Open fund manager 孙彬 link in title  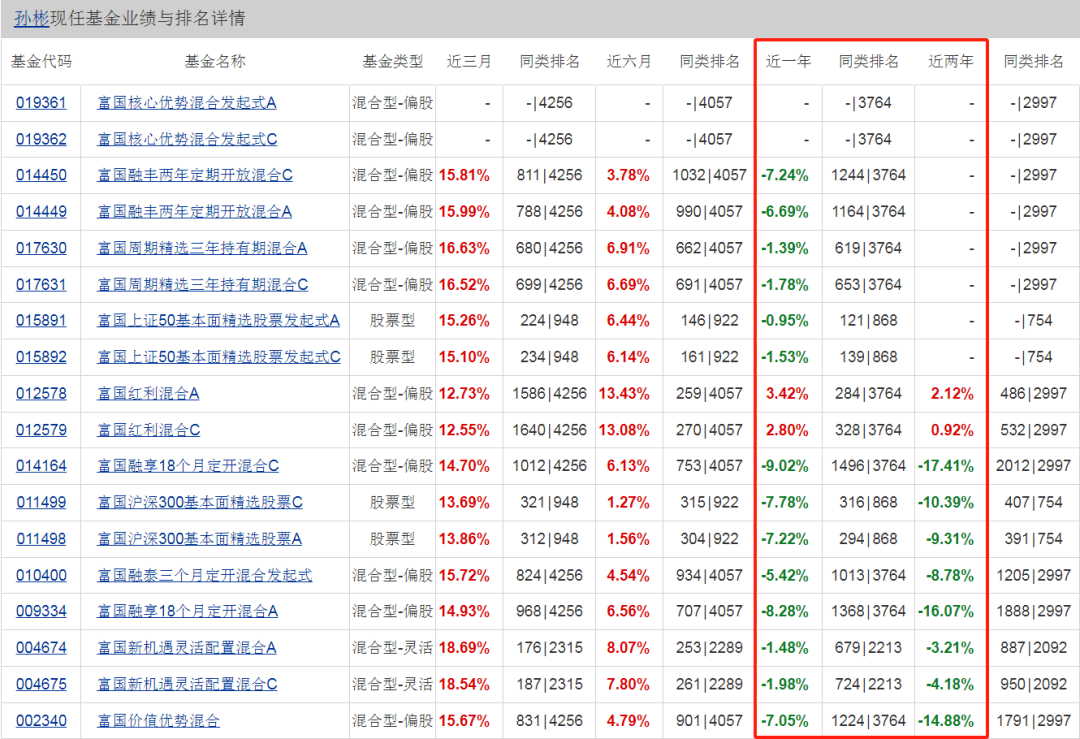click(32, 18)
